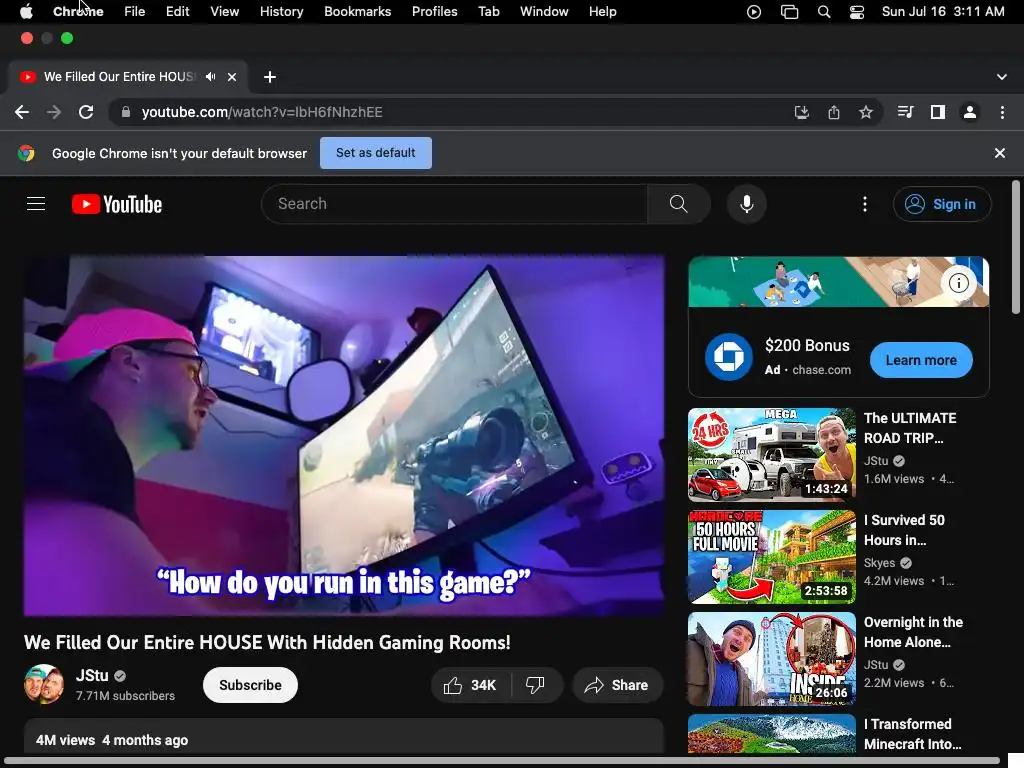Open a new tab with plus button
The width and height of the screenshot is (1024, 768).
click(x=270, y=77)
